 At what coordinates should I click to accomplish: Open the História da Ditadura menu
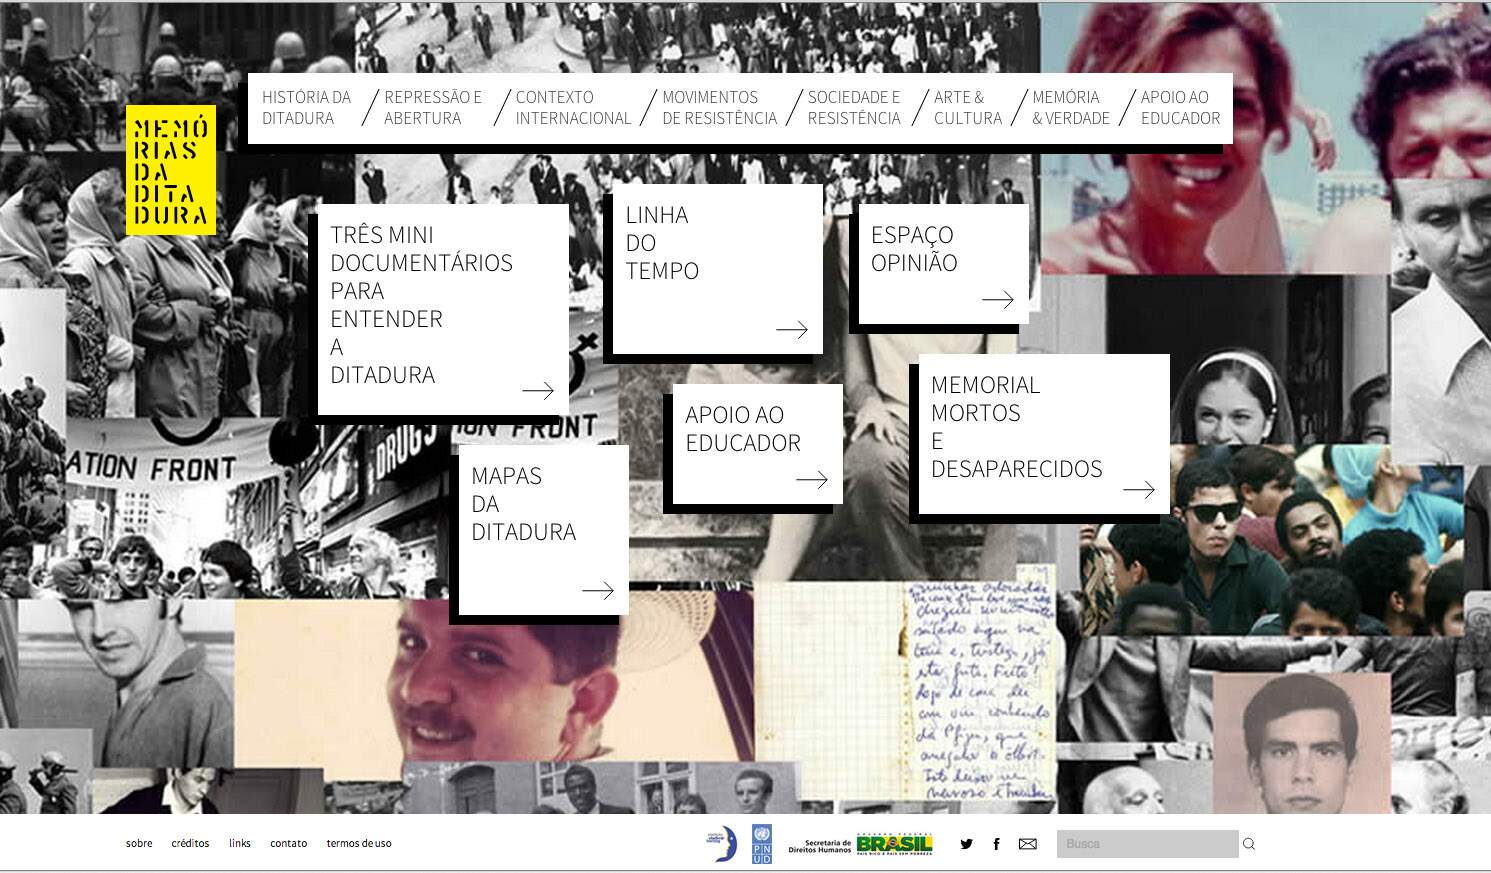click(306, 108)
